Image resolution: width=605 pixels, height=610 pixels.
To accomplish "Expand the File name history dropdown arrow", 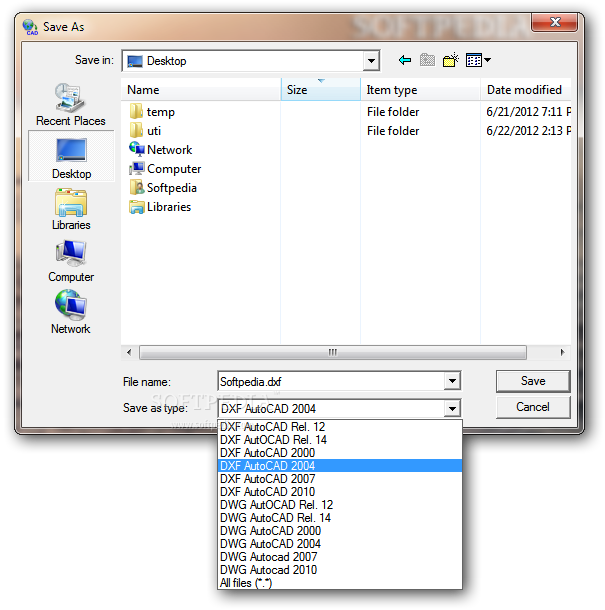I will click(x=452, y=381).
